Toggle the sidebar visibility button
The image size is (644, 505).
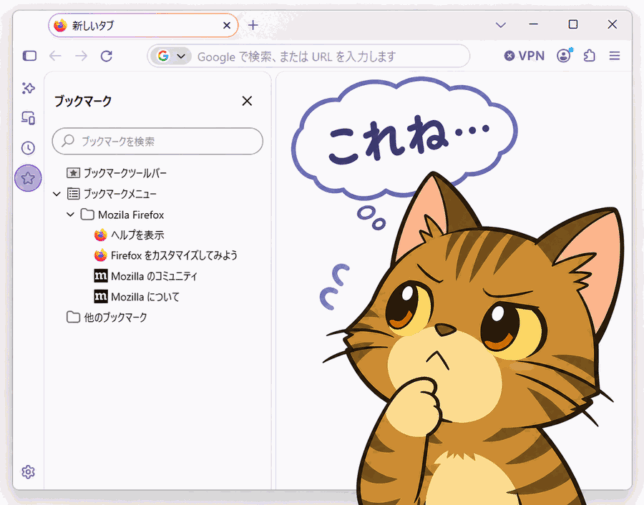click(x=30, y=56)
